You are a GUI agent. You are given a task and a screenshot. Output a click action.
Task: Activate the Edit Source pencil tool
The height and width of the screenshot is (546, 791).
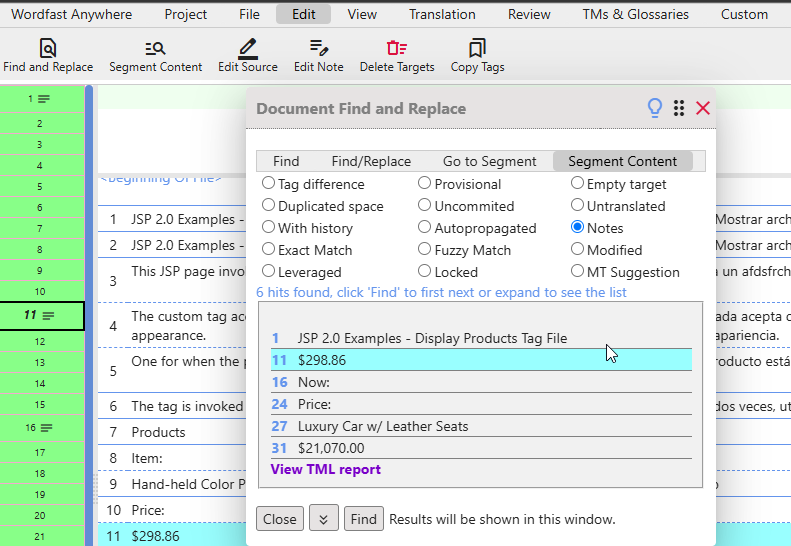pyautogui.click(x=248, y=56)
